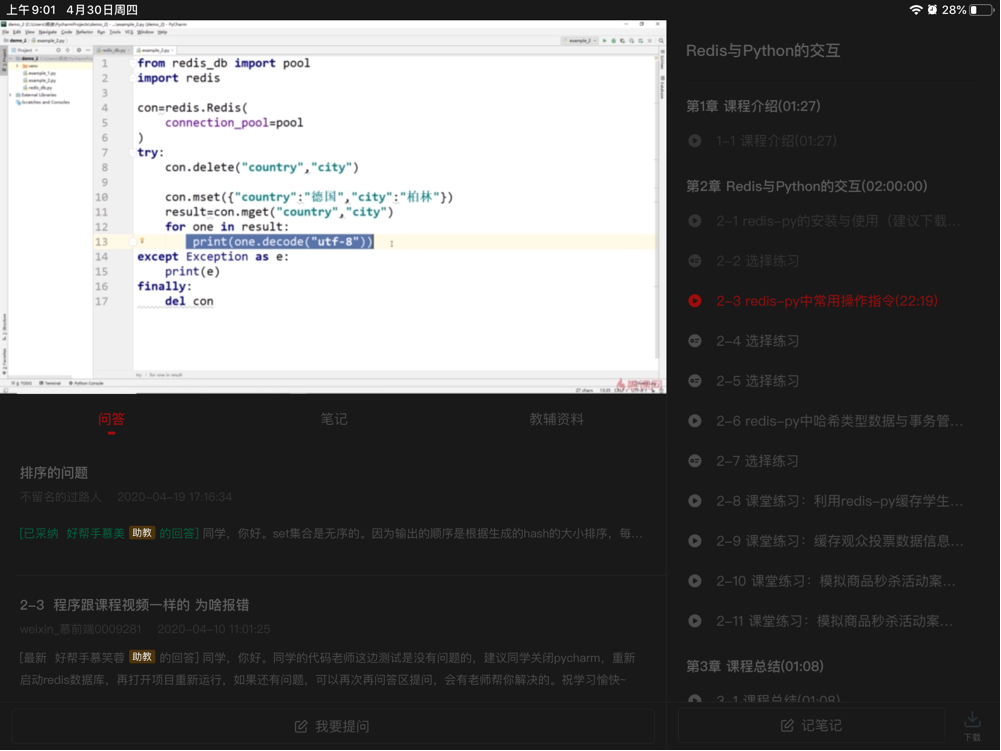Image resolution: width=1001 pixels, height=751 pixels.
Task: Open the example_2 run configuration dropdown
Action: click(x=580, y=41)
